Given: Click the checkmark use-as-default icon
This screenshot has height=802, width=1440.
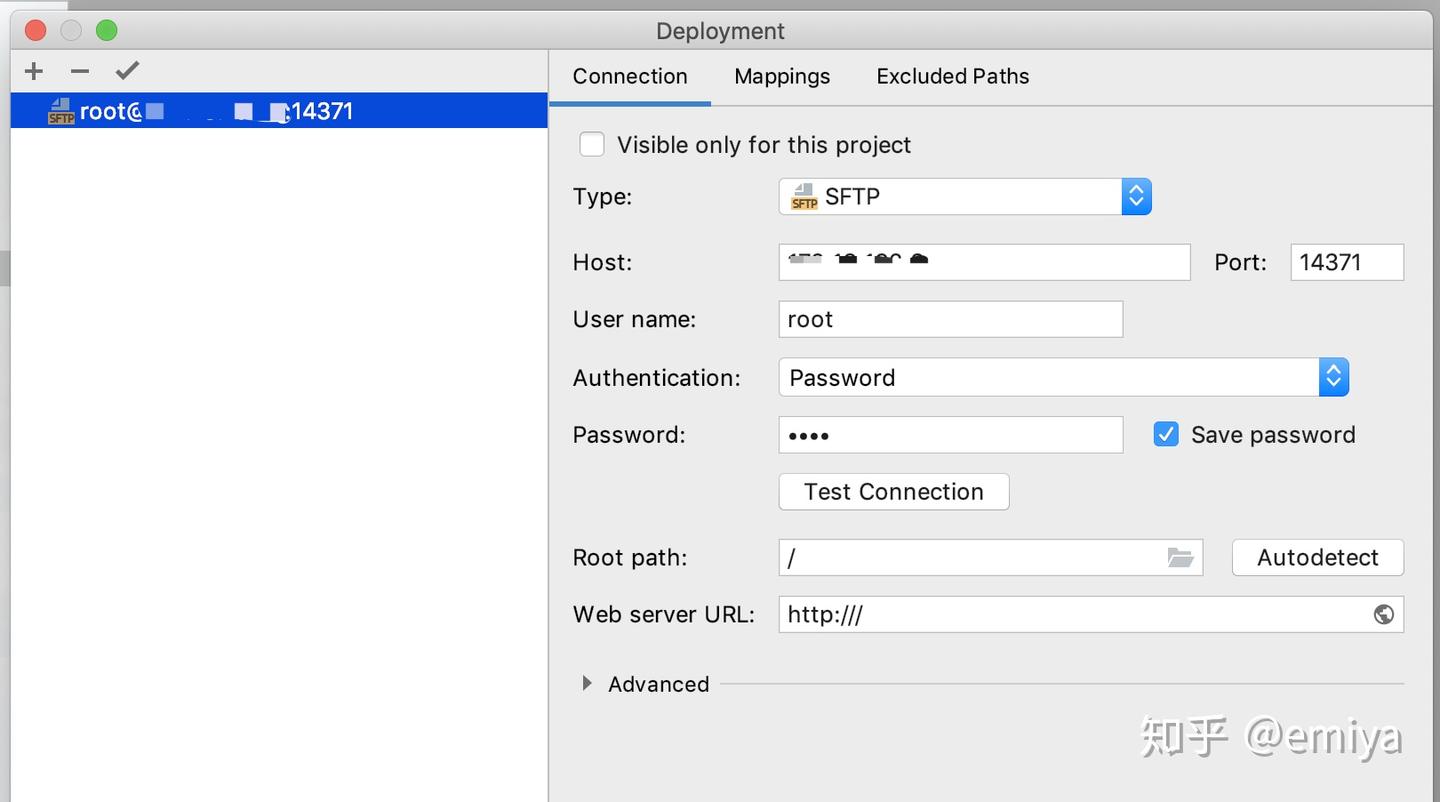Looking at the screenshot, I should click(x=127, y=71).
